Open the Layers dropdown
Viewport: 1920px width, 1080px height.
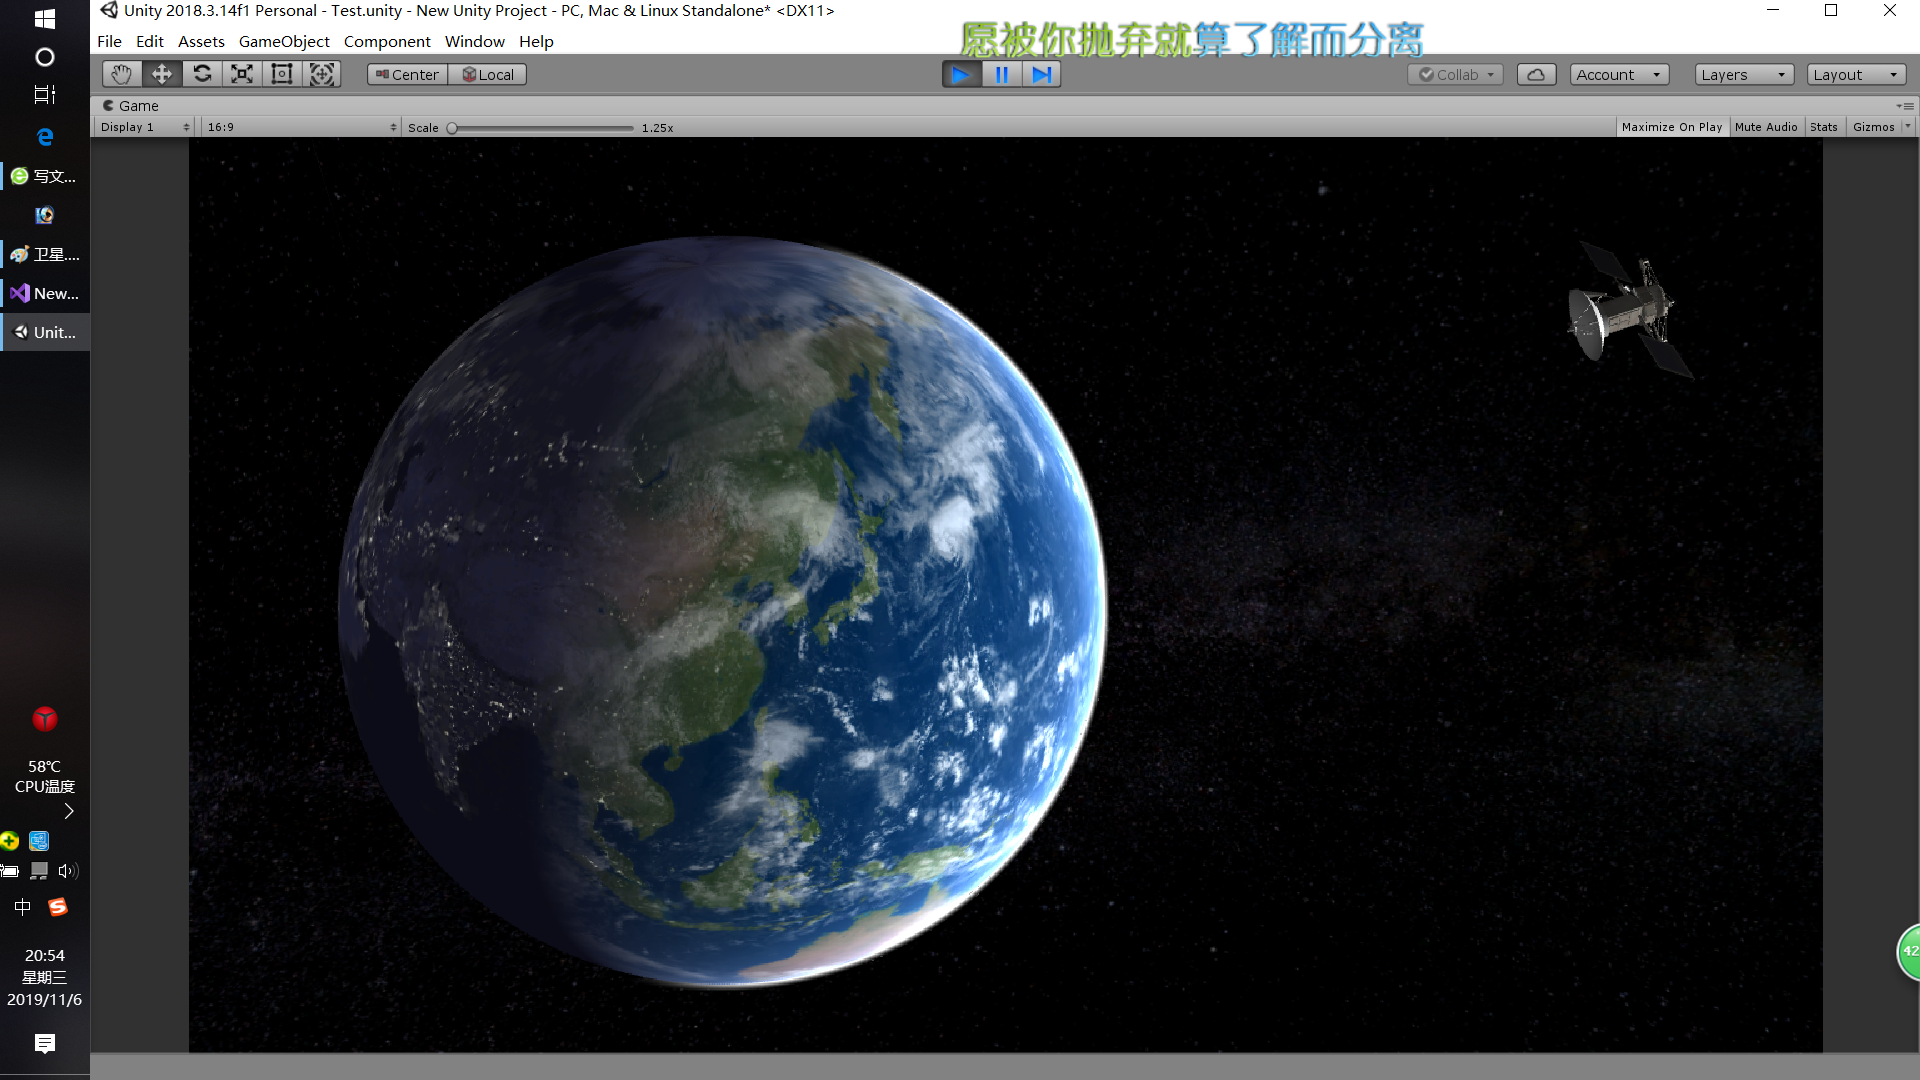pos(1742,73)
